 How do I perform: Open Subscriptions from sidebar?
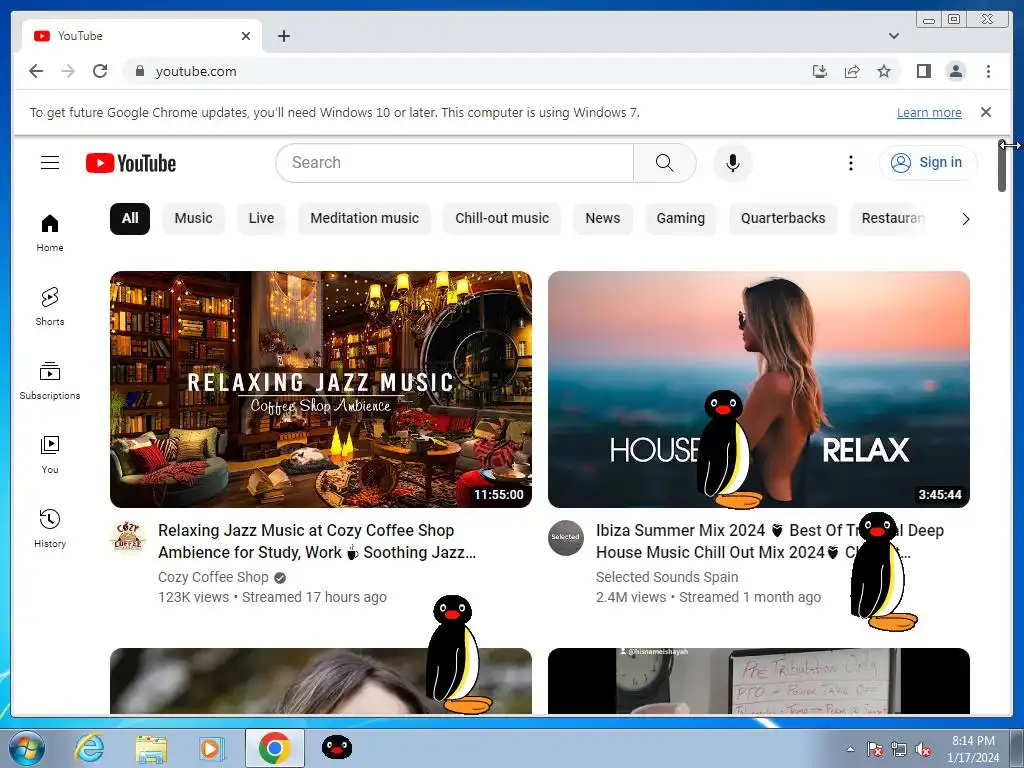pyautogui.click(x=50, y=381)
